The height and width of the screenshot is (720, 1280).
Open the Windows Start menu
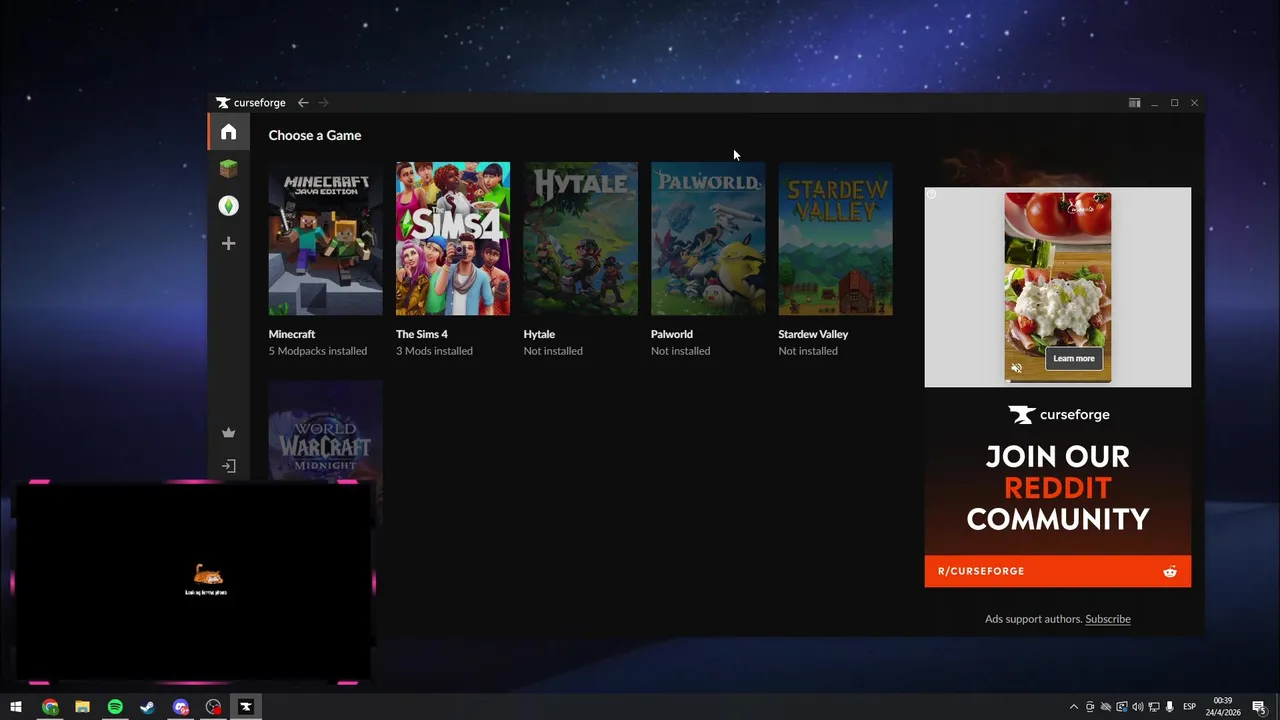tap(16, 707)
